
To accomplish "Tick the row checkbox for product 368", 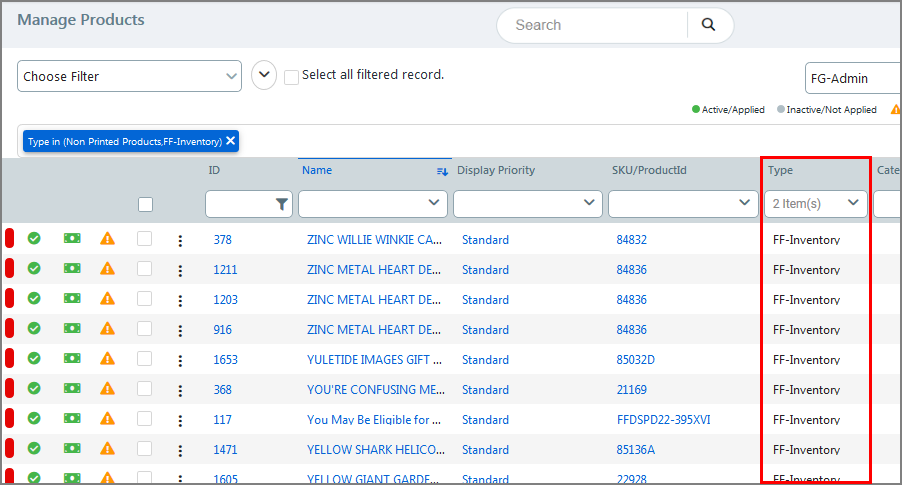I will click(x=145, y=389).
